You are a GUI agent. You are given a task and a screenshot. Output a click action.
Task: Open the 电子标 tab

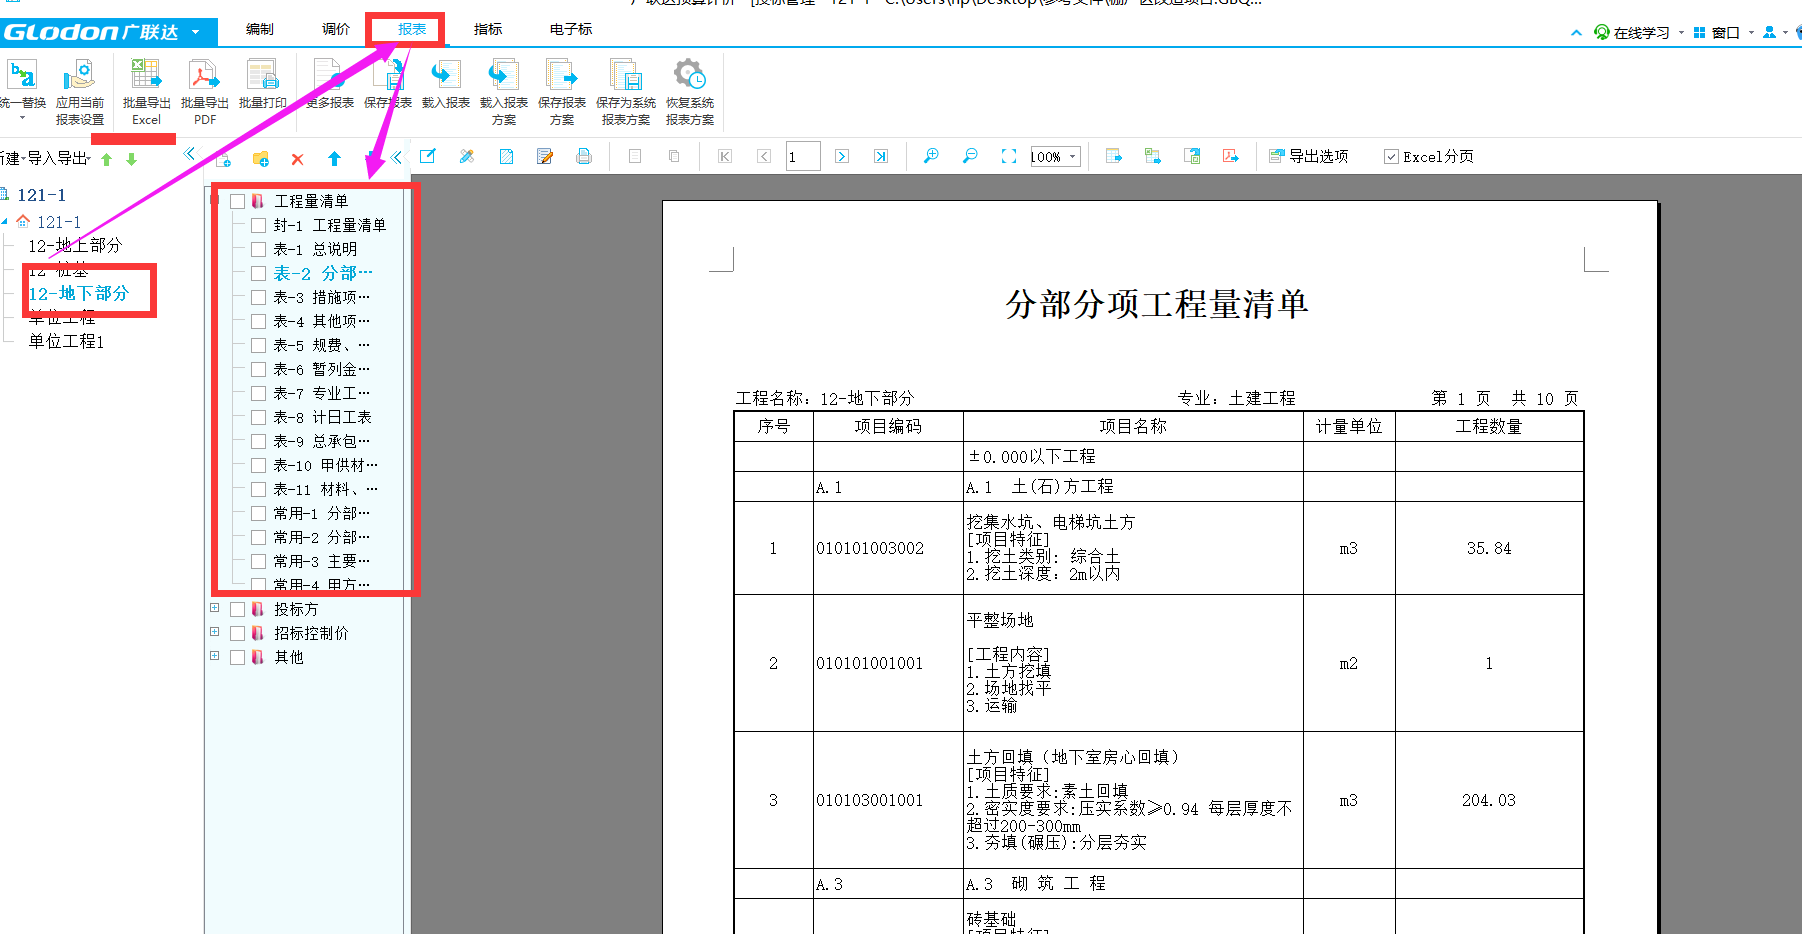point(571,29)
